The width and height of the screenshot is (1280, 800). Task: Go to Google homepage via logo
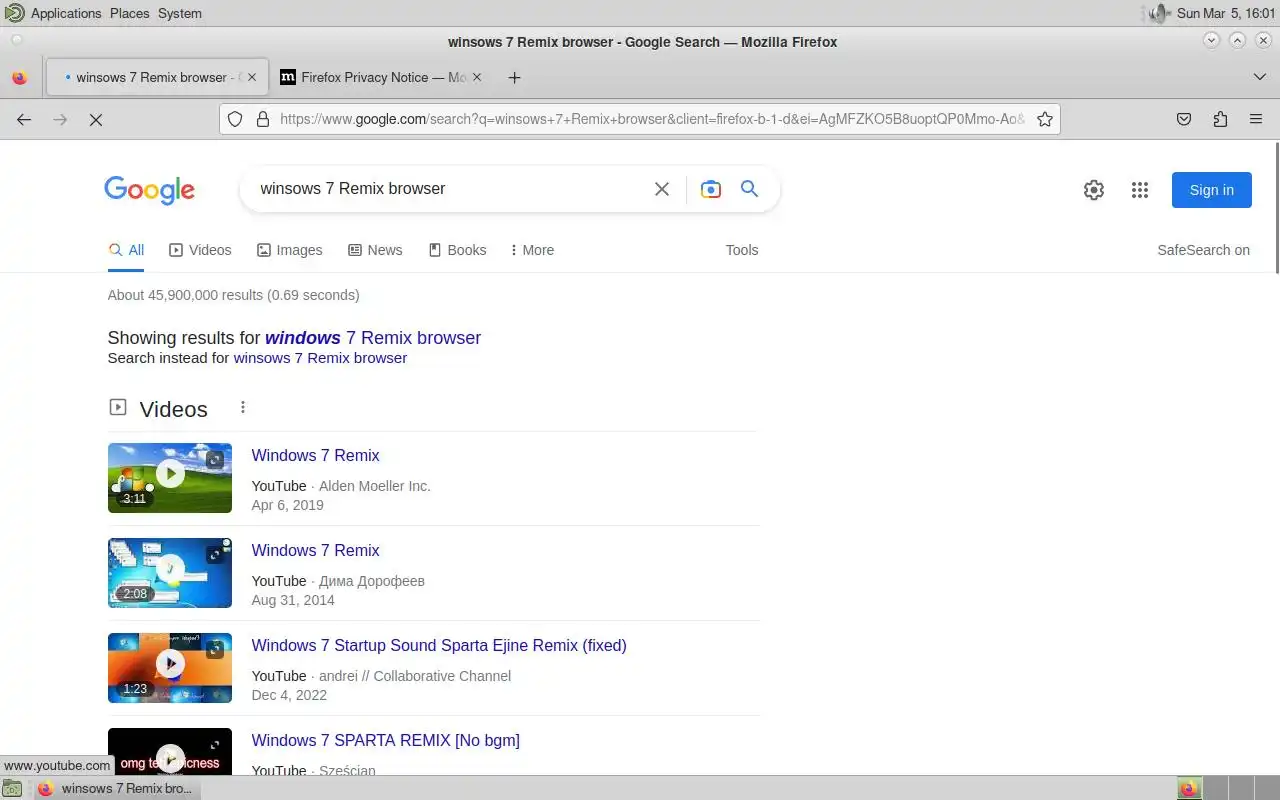coord(149,190)
